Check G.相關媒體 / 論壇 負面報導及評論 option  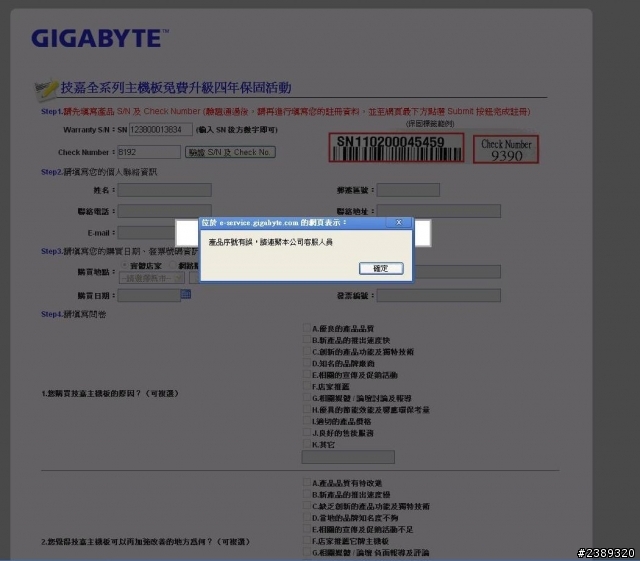pyautogui.click(x=307, y=552)
